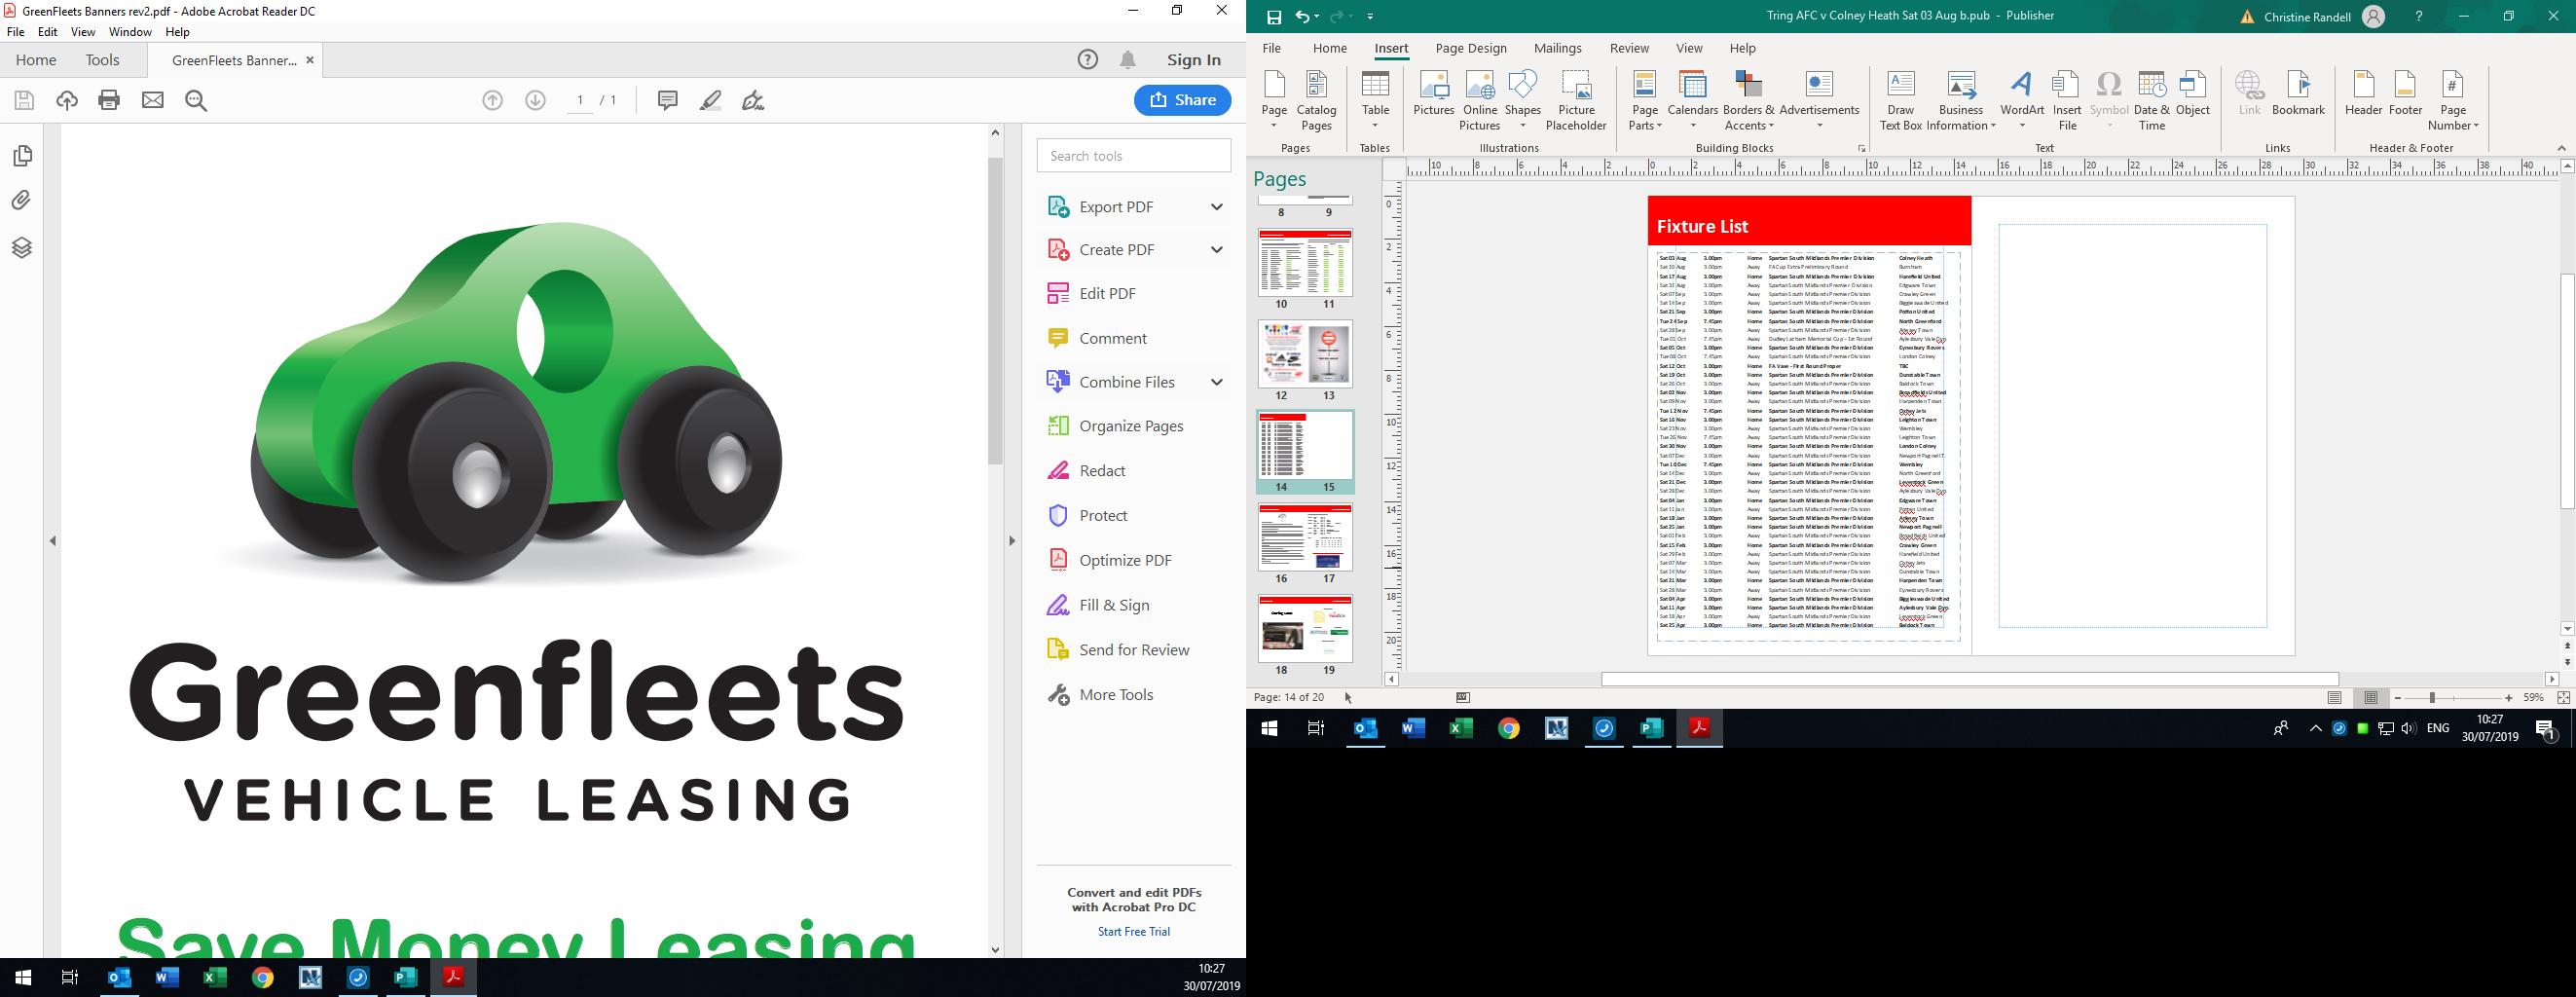Insert Date & Time in Publisher

point(2151,101)
